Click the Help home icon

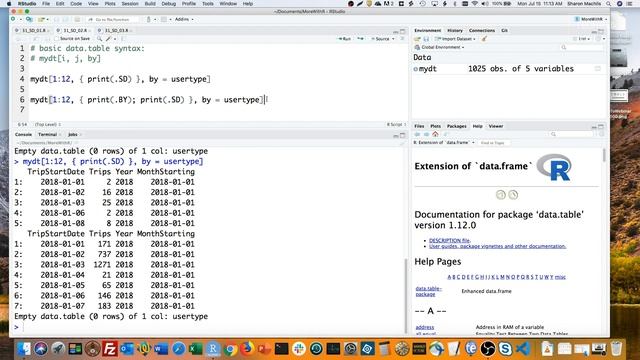(435, 134)
